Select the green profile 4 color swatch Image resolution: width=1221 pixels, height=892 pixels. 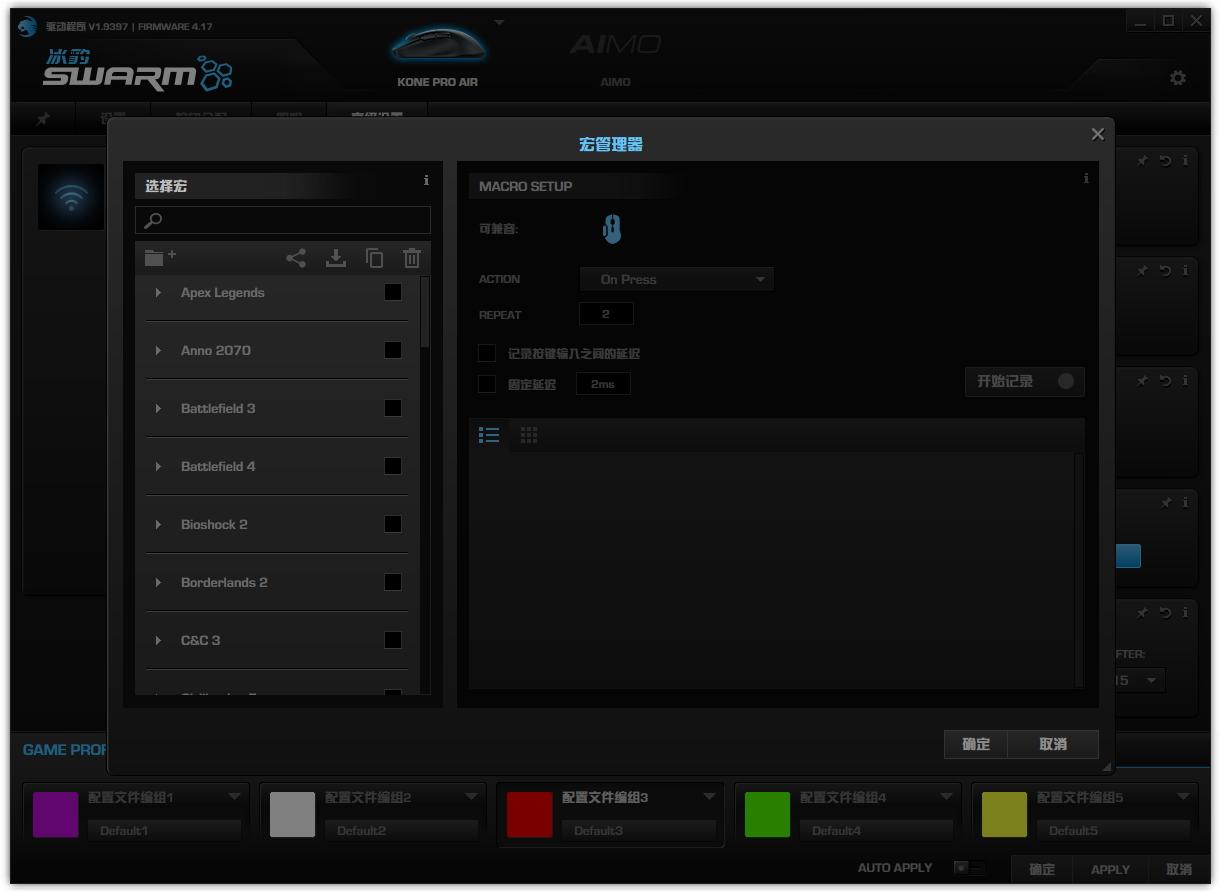(767, 814)
